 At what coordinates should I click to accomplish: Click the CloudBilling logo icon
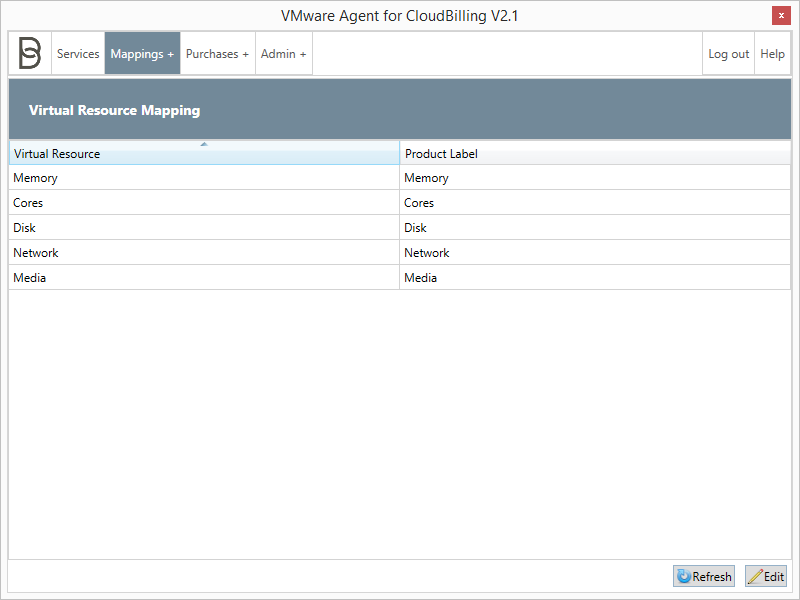point(29,52)
